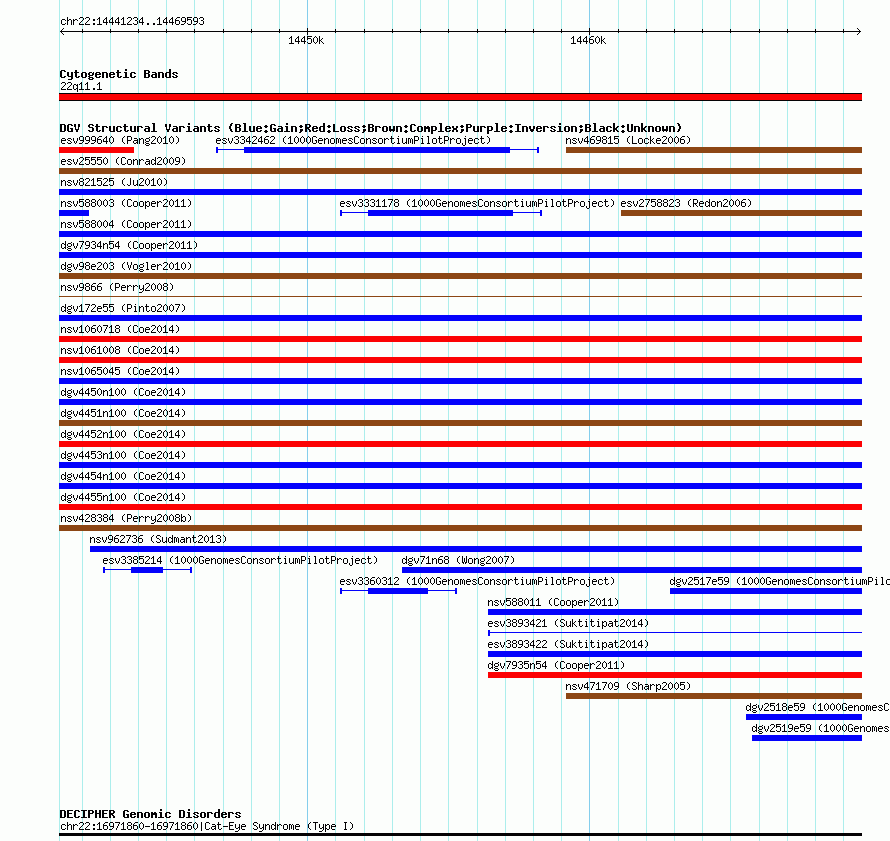Click the blue dgv2517e59 bar

tap(766, 591)
